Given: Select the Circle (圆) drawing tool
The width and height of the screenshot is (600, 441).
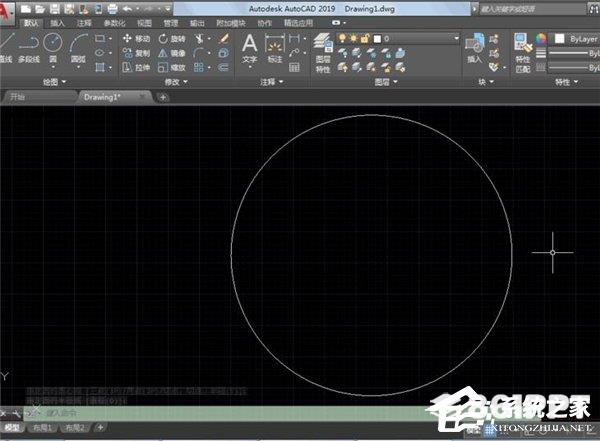Looking at the screenshot, I should click(53, 48).
